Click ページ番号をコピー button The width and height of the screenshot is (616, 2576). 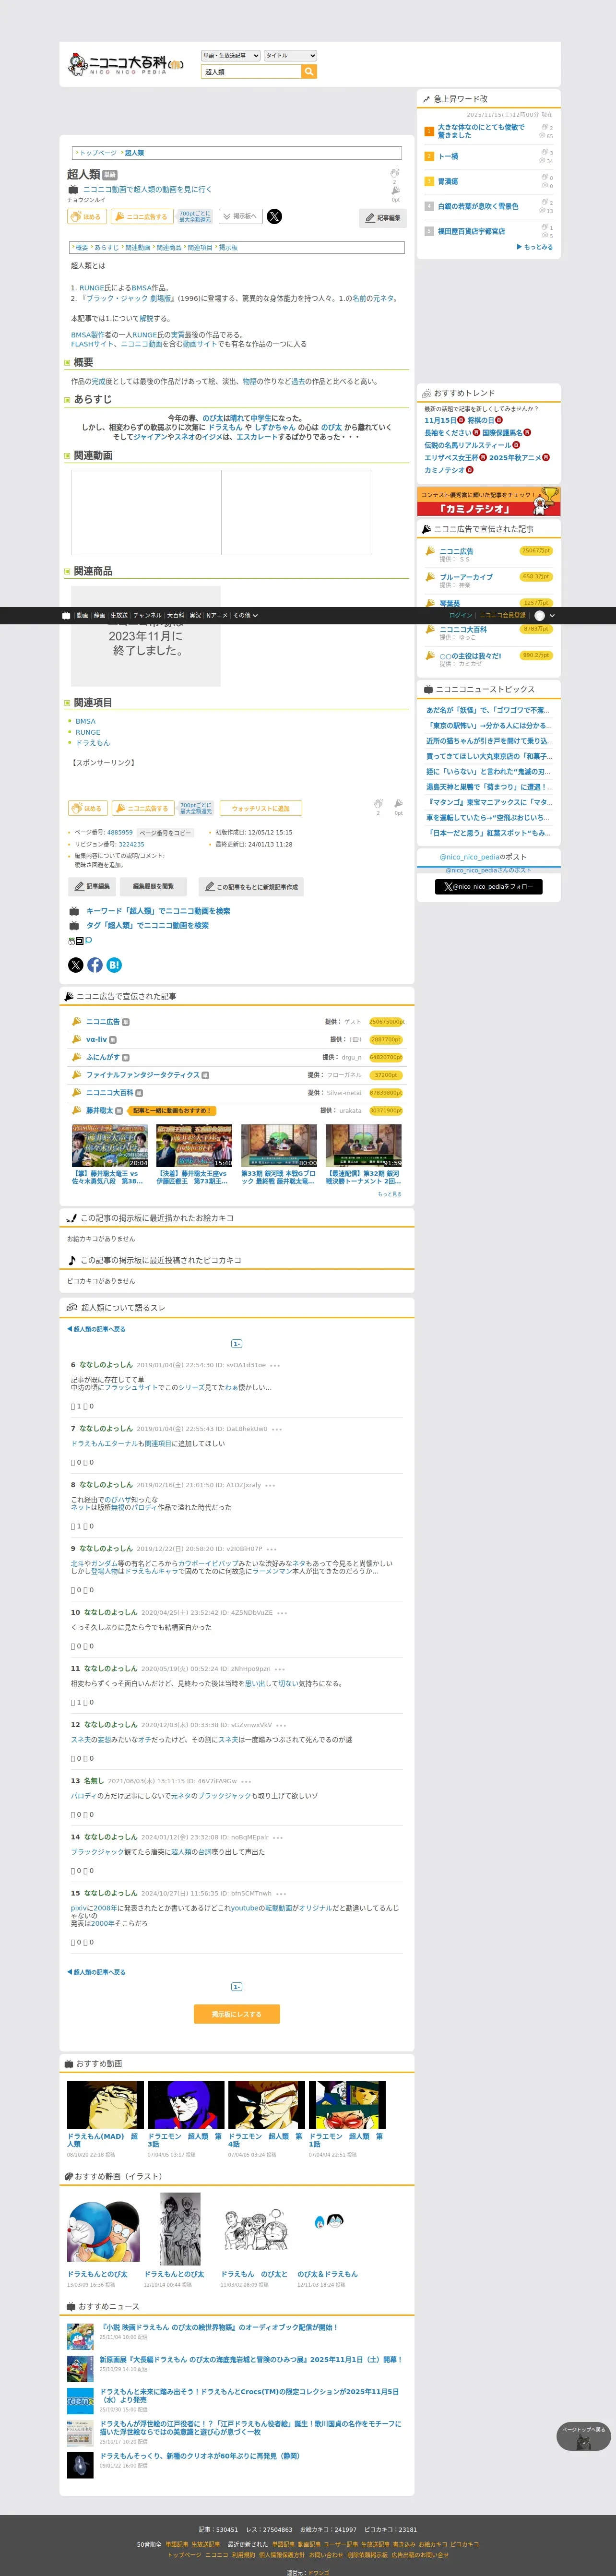tap(165, 833)
